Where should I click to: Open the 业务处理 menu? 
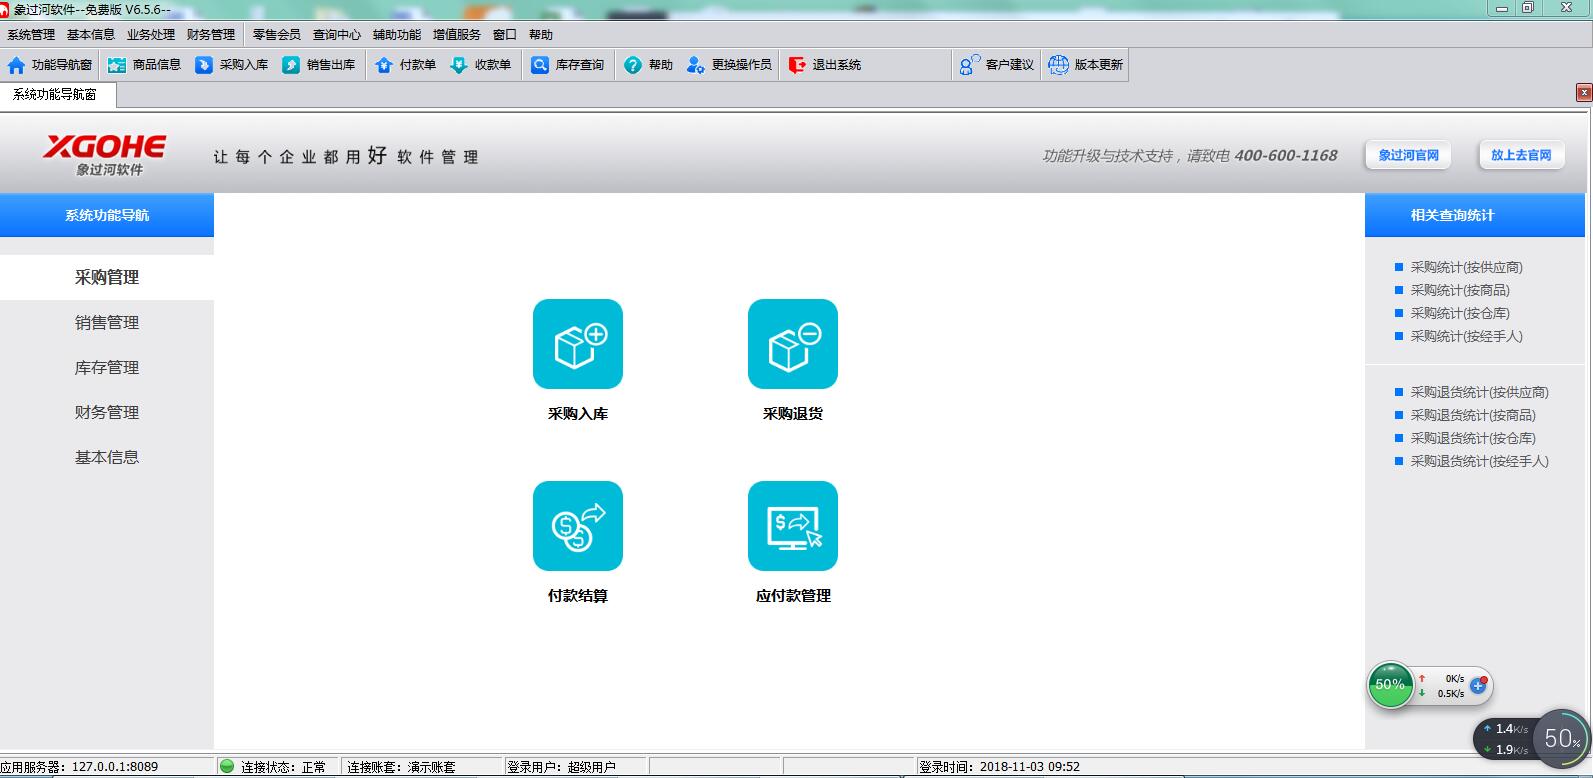click(x=151, y=34)
